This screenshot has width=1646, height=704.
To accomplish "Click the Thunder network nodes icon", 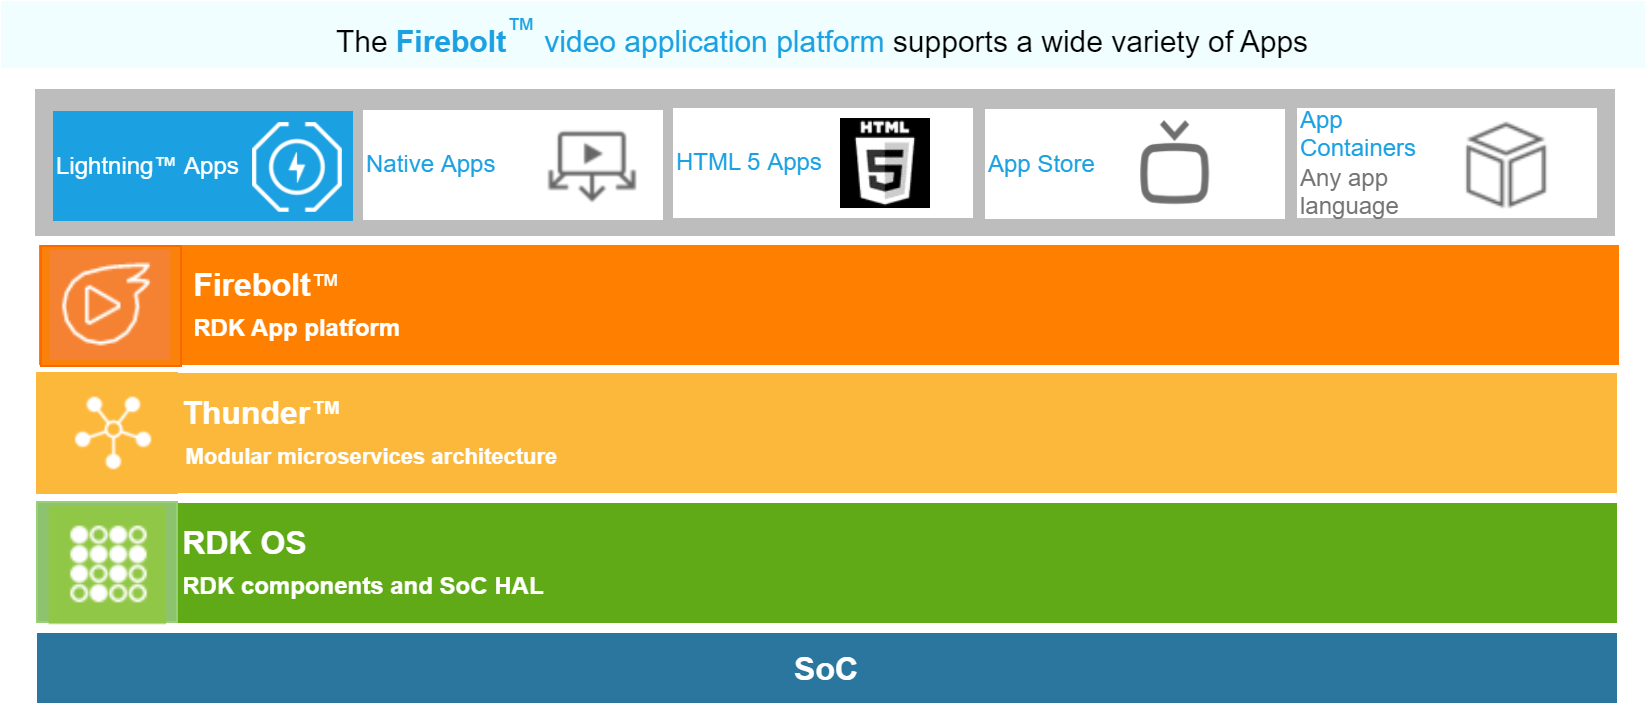I will click(x=113, y=432).
